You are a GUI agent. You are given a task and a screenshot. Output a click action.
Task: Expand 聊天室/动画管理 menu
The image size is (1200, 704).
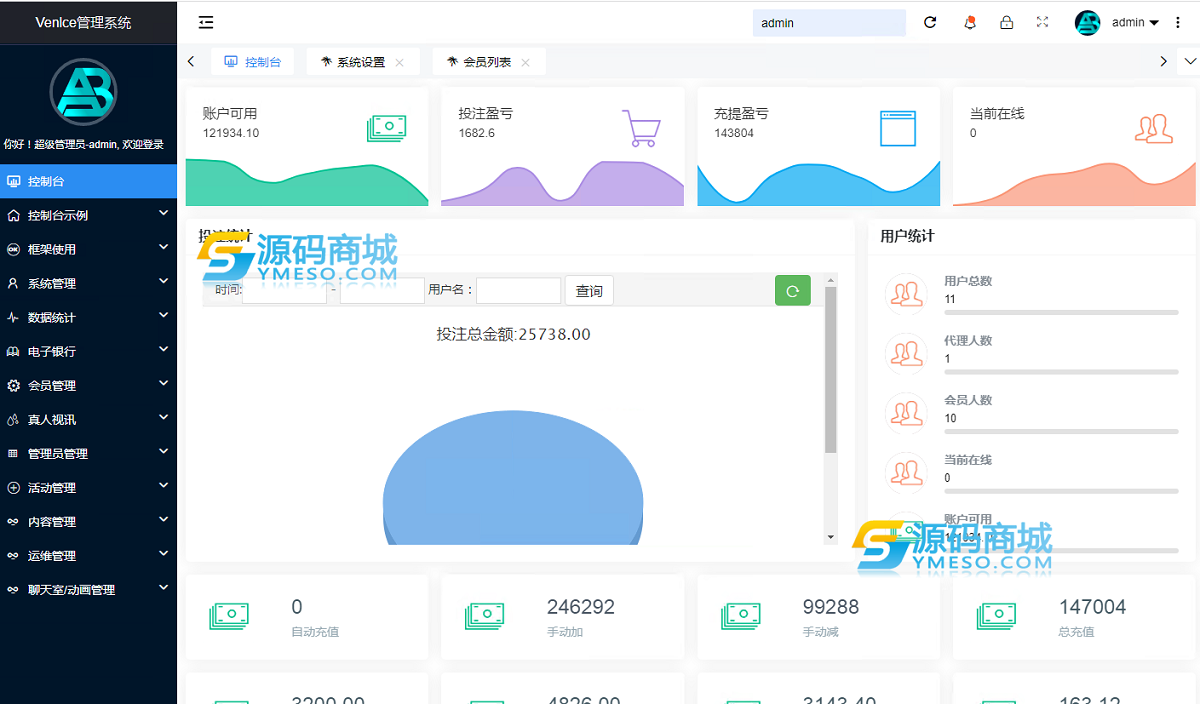(x=88, y=589)
